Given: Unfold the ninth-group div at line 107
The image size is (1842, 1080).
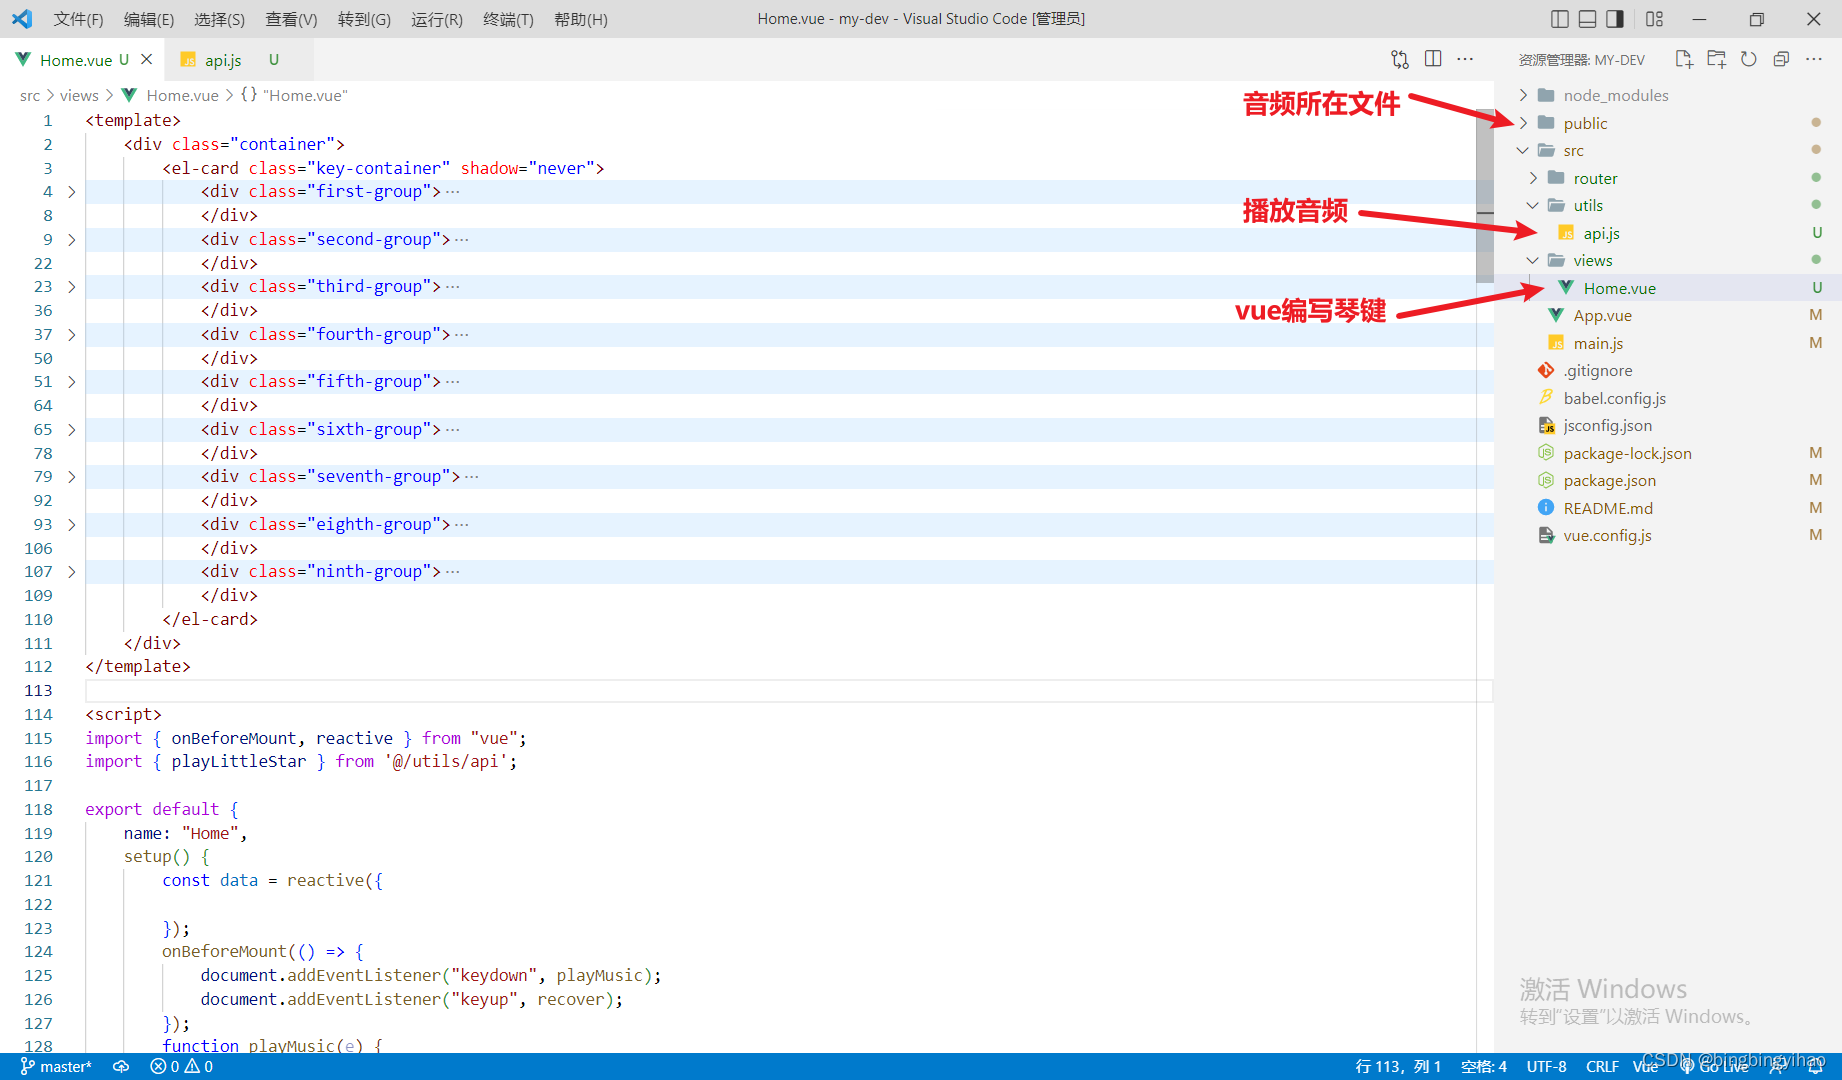Looking at the screenshot, I should [71, 571].
